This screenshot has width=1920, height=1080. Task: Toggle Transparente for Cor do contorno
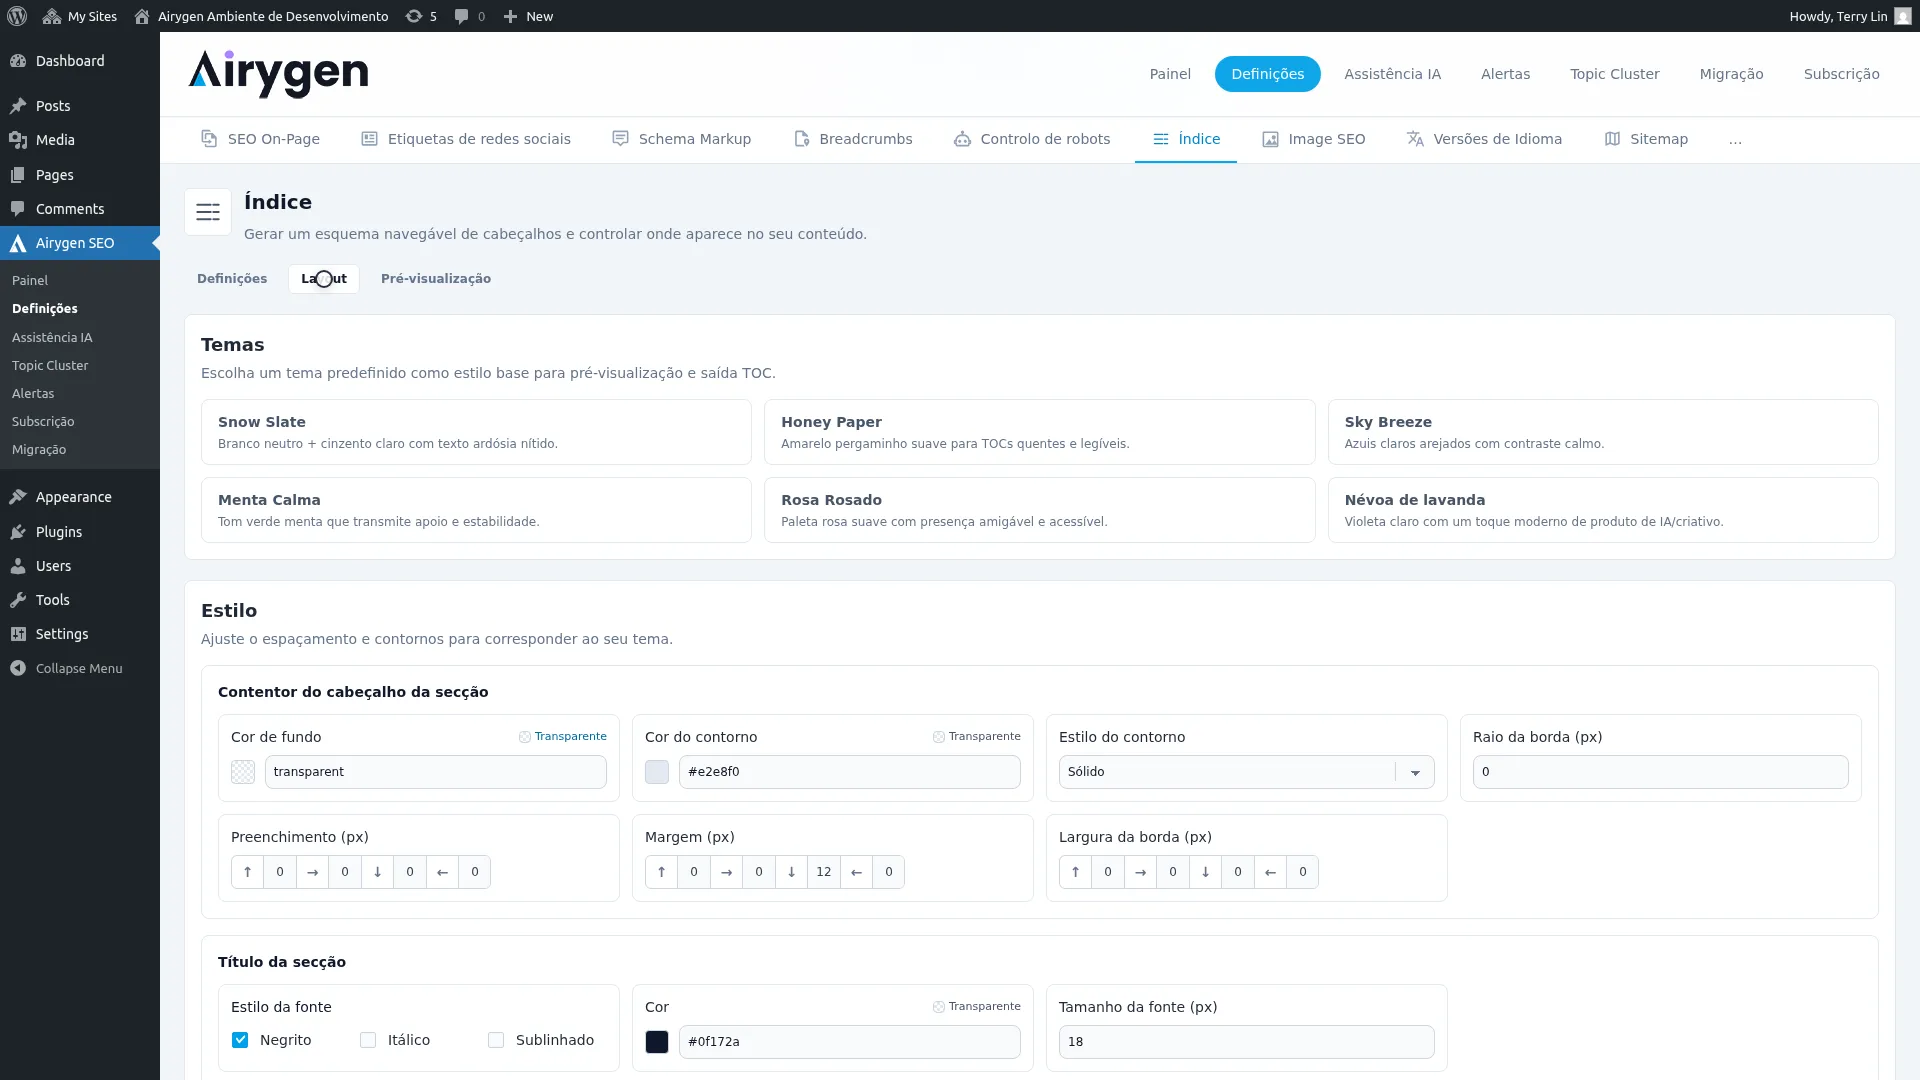tap(977, 736)
